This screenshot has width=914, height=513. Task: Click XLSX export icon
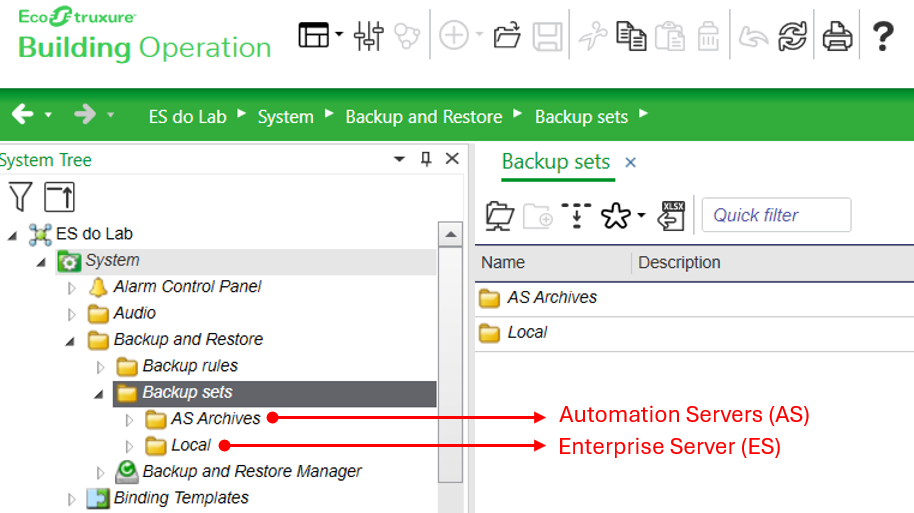pyautogui.click(x=671, y=216)
